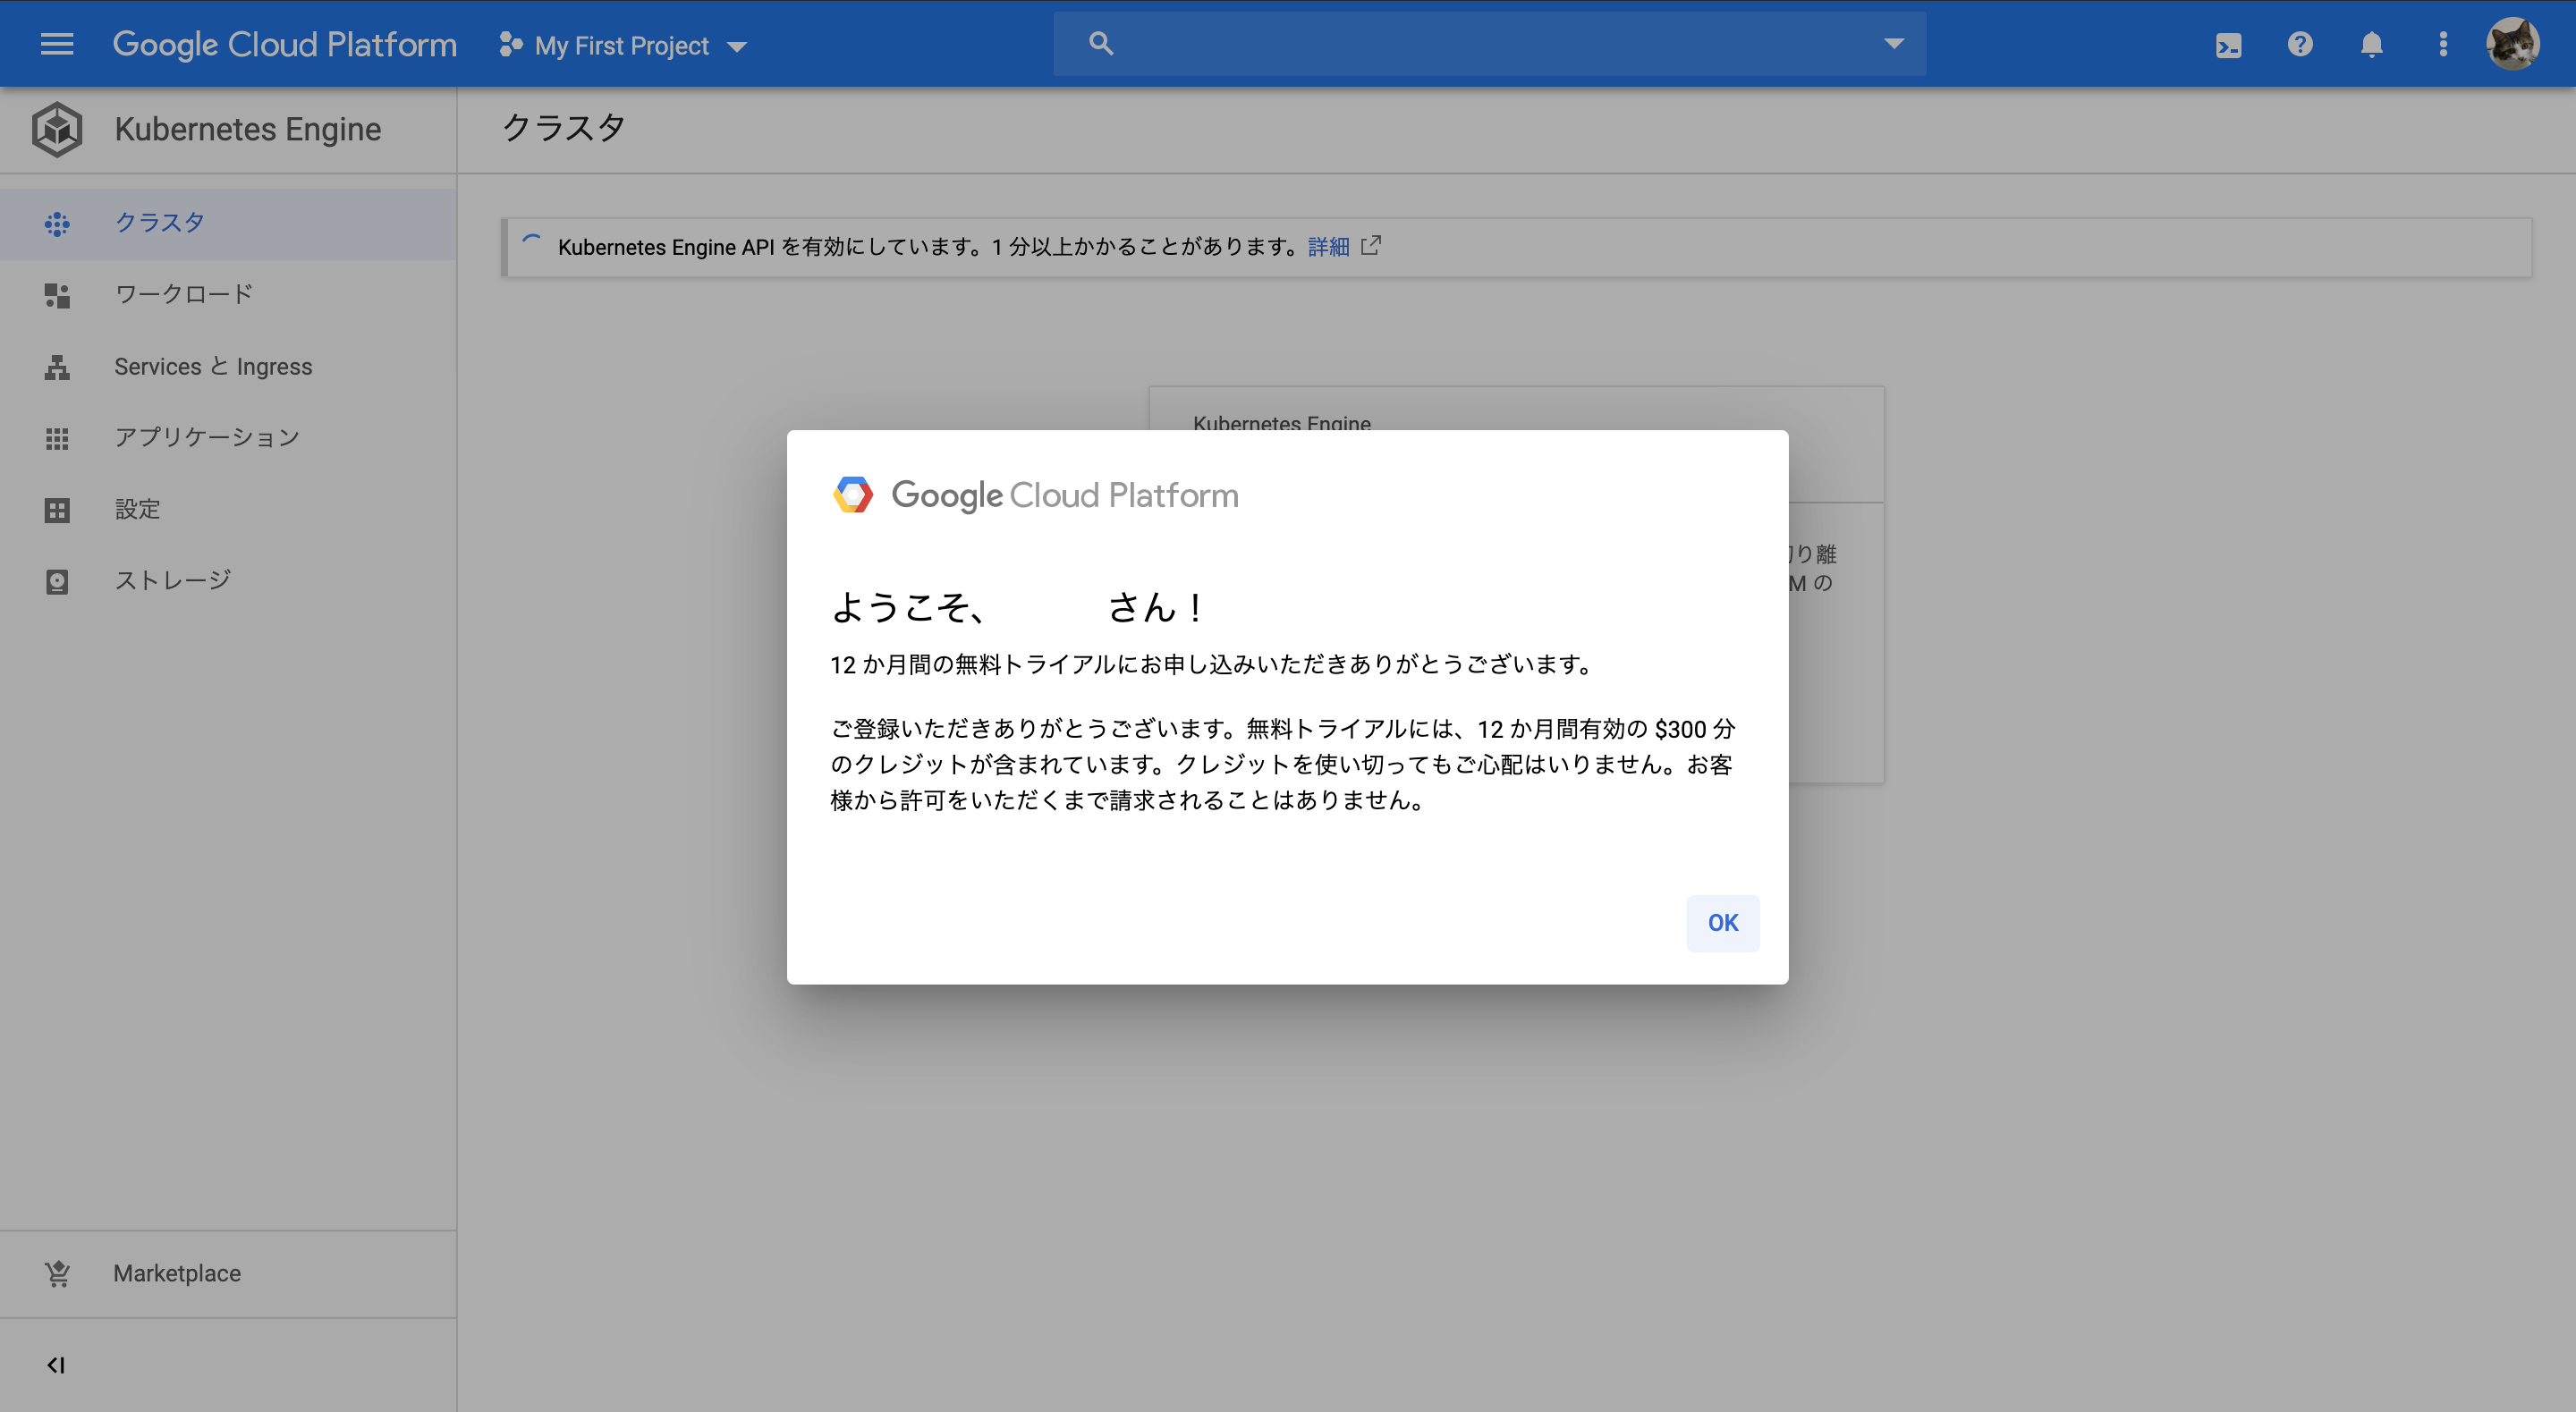Screen dimensions: 2576x1412
Task: Follow the 詳細 link in API banner
Action: [x=1328, y=246]
